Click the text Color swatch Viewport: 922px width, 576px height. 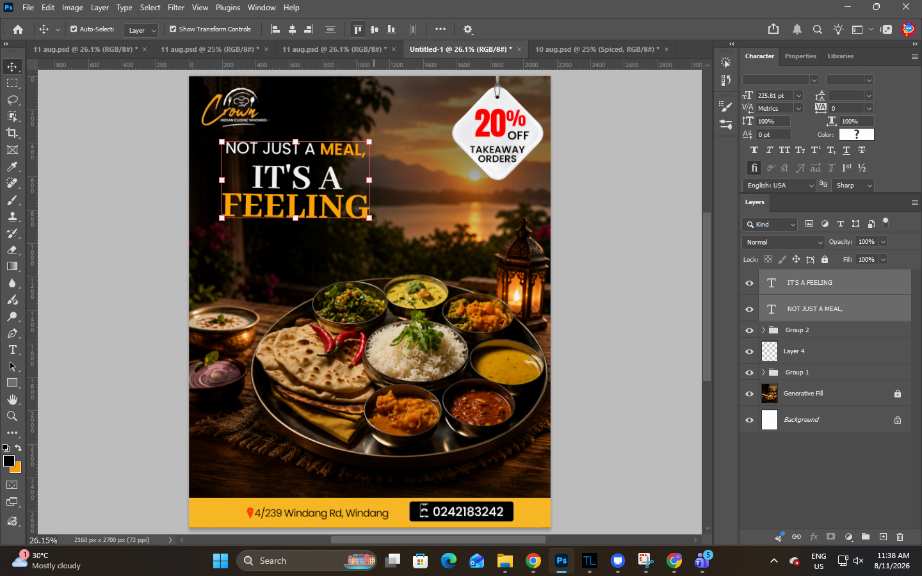click(x=856, y=135)
